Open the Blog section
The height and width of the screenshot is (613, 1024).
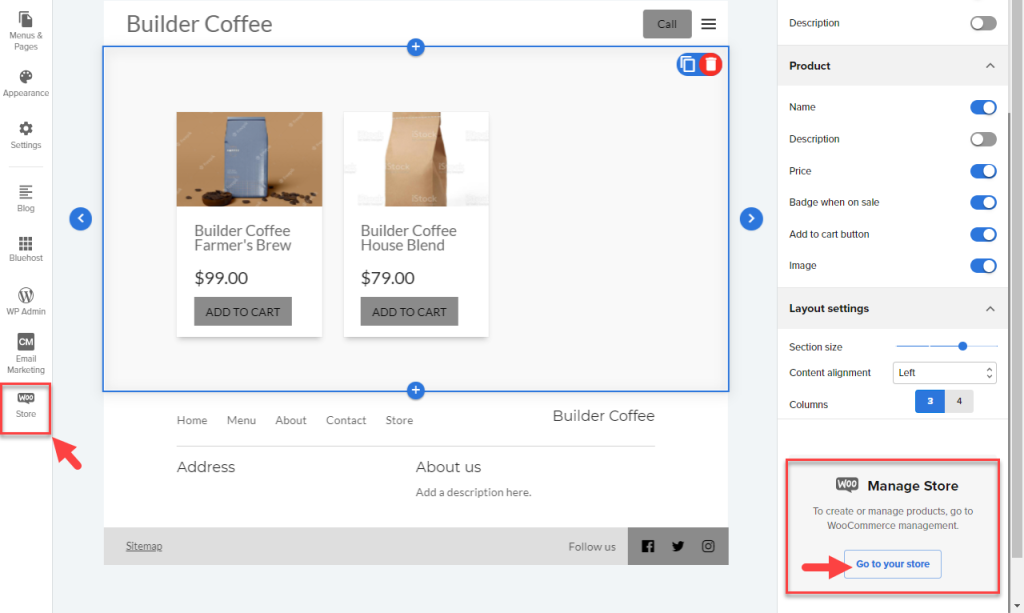tap(25, 198)
